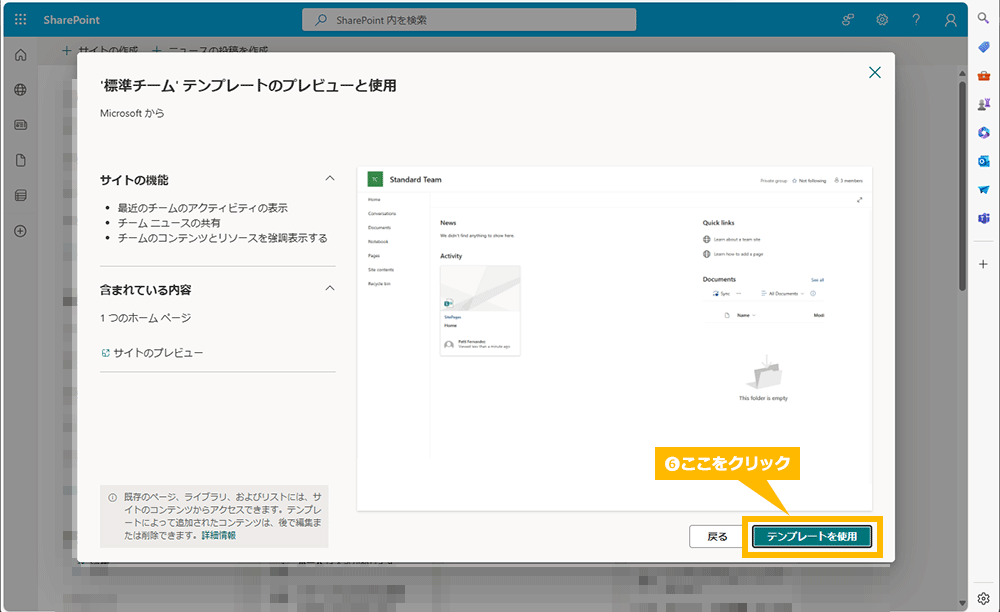Open the sidebar settings gear at bottom

point(983,599)
